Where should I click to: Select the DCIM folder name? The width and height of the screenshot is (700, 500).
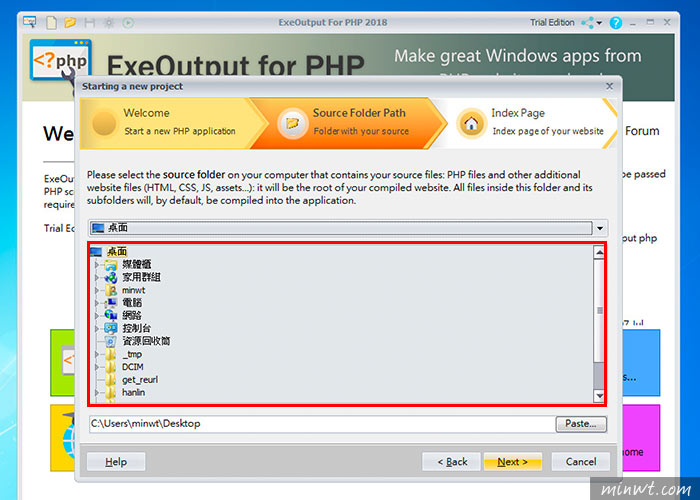pyautogui.click(x=133, y=367)
